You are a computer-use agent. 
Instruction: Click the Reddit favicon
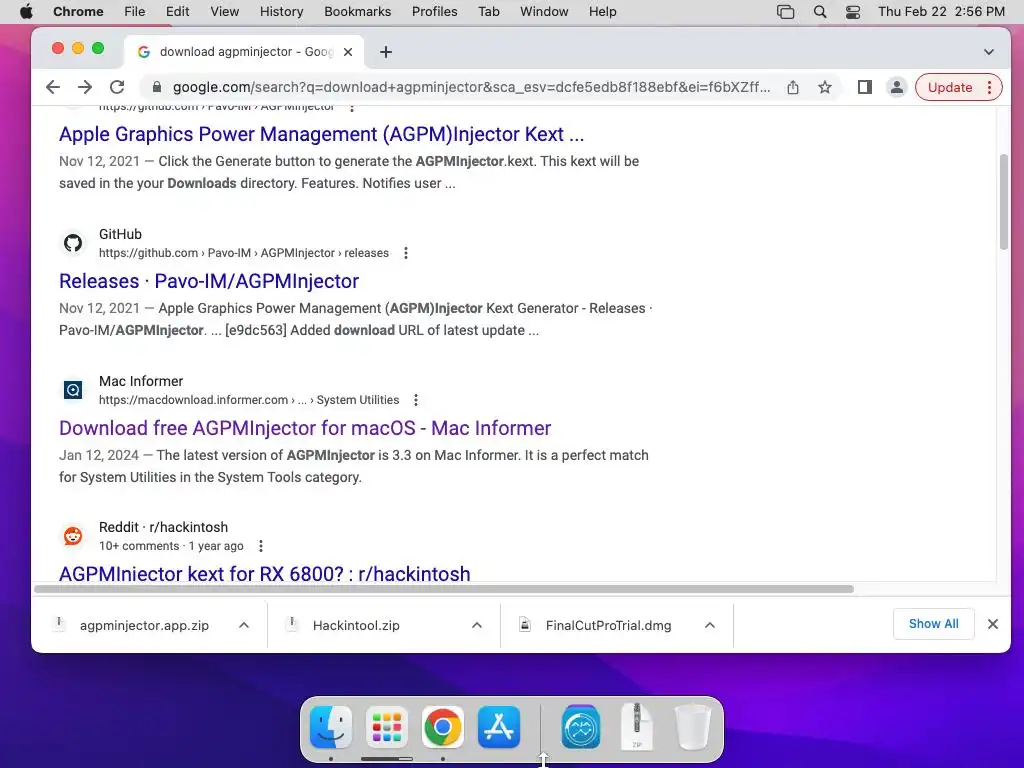click(73, 536)
